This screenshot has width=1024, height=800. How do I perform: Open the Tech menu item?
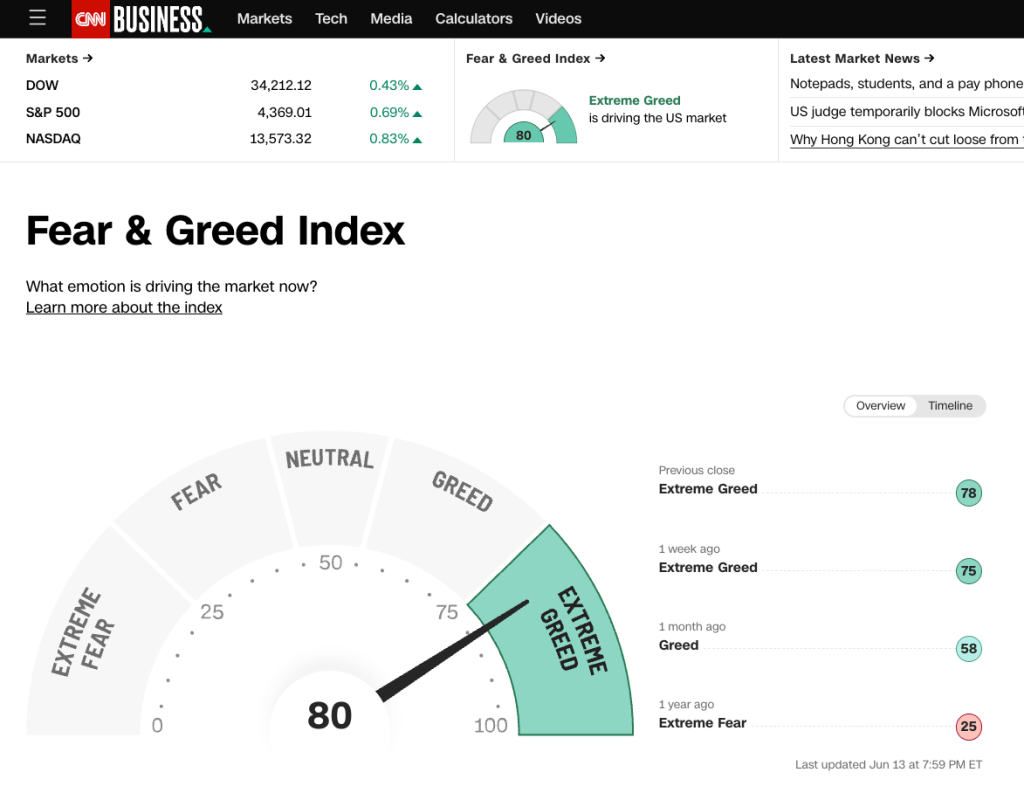pos(331,18)
